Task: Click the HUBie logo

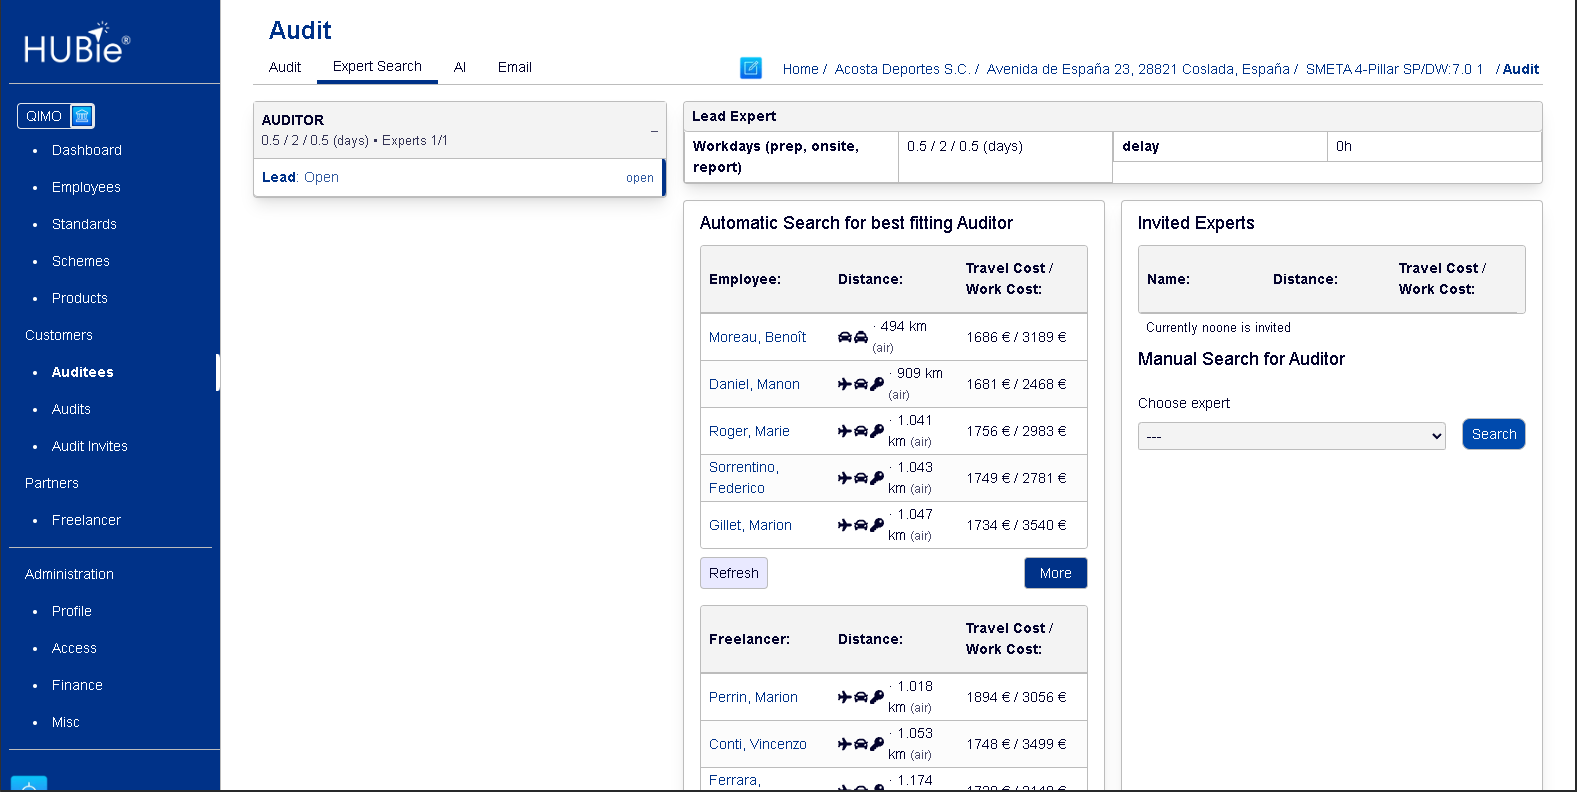Action: coord(77,44)
